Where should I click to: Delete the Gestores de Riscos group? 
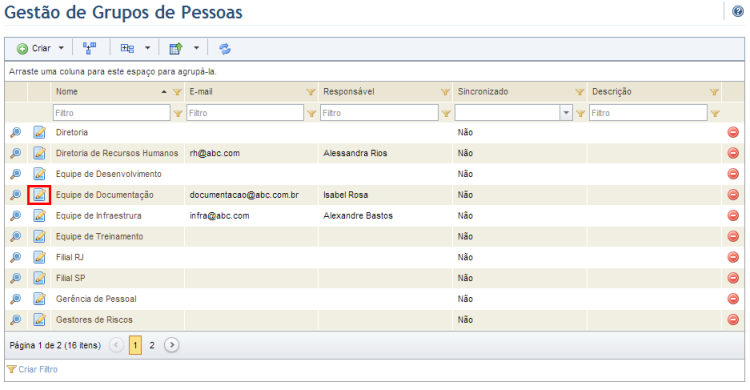[x=733, y=320]
